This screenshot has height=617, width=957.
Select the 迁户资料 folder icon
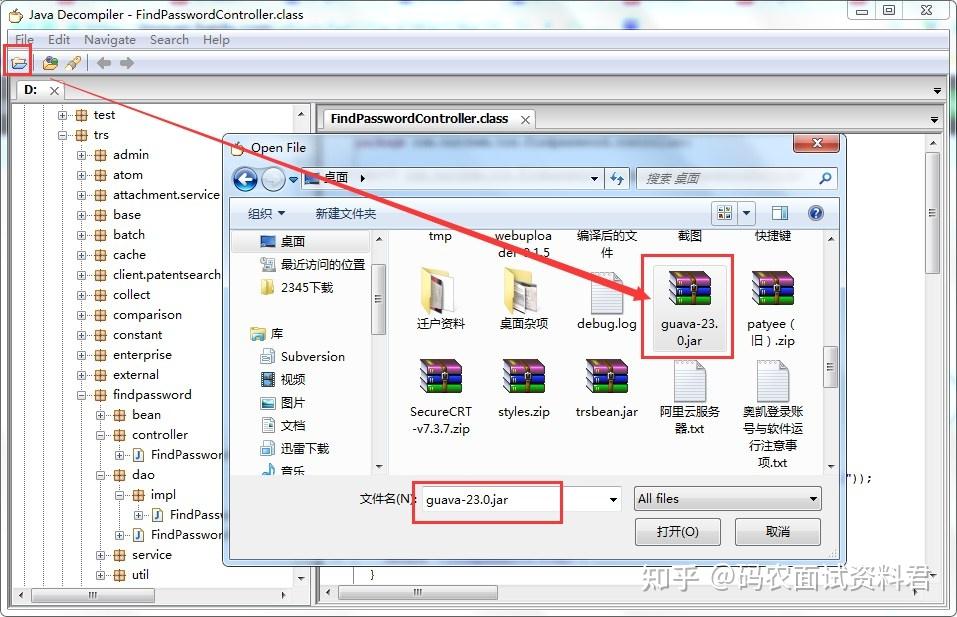437,290
